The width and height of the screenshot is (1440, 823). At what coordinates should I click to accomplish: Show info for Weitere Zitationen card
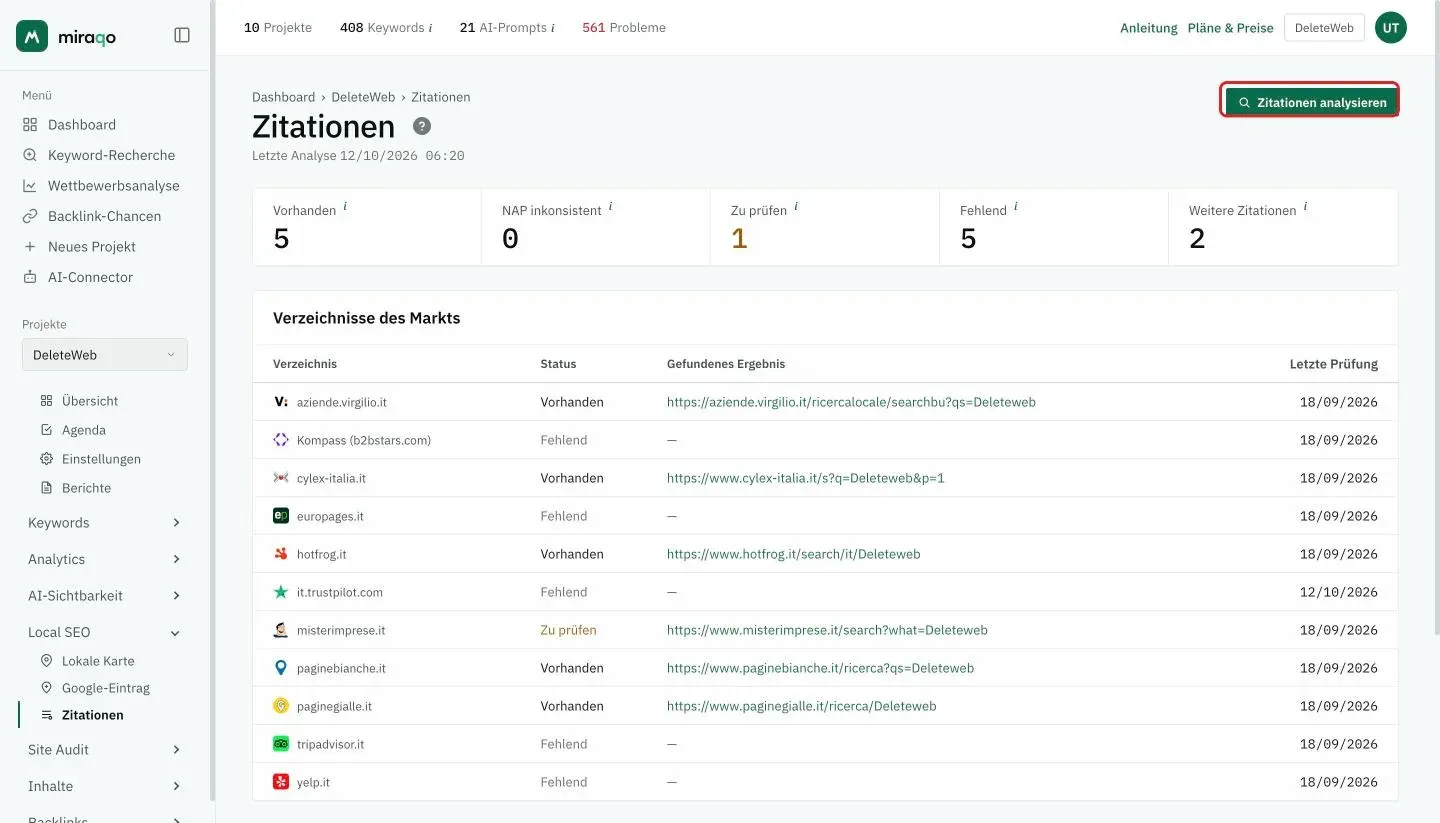click(1305, 206)
